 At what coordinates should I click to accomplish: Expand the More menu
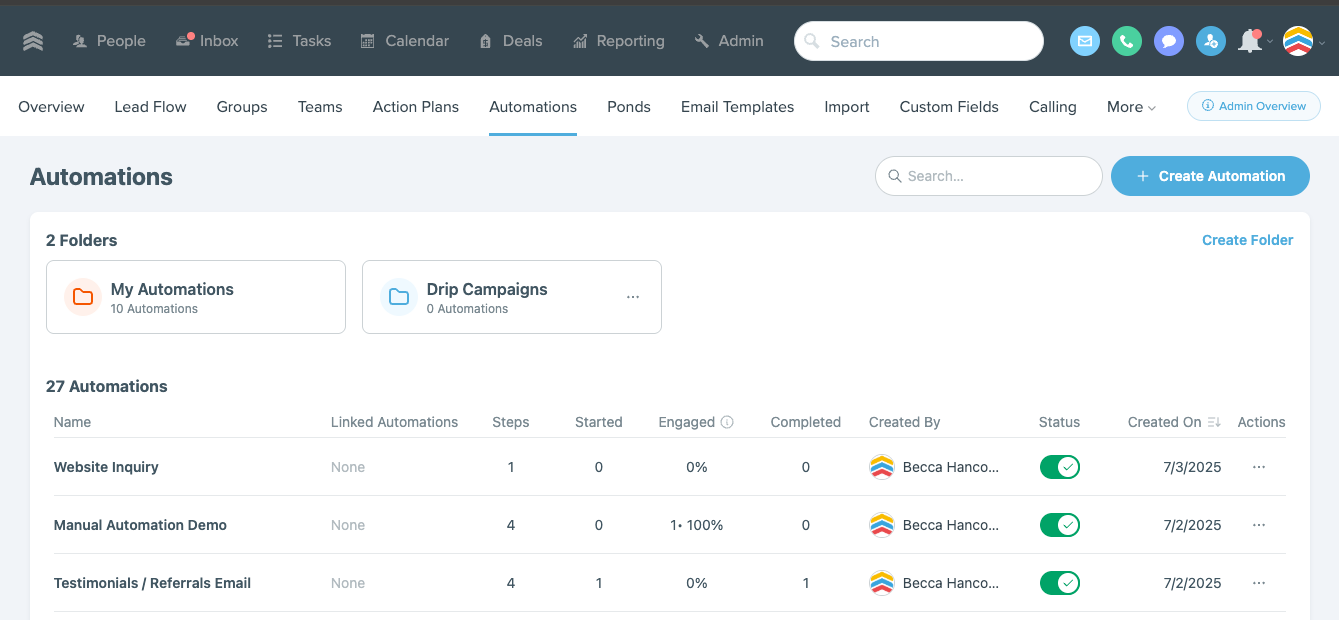click(1131, 107)
